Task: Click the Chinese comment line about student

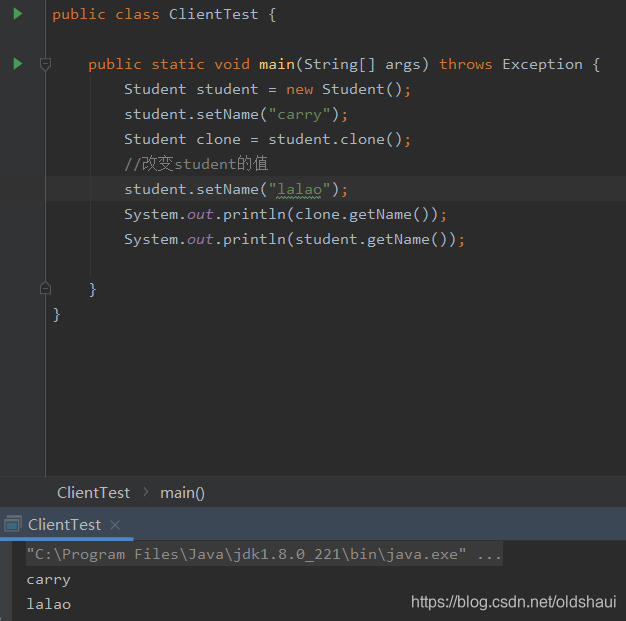Action: (196, 164)
